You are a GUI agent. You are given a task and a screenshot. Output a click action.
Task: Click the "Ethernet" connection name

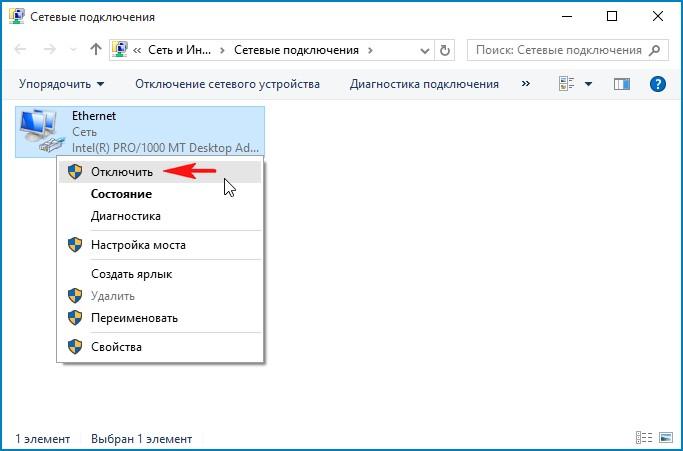coord(94,116)
